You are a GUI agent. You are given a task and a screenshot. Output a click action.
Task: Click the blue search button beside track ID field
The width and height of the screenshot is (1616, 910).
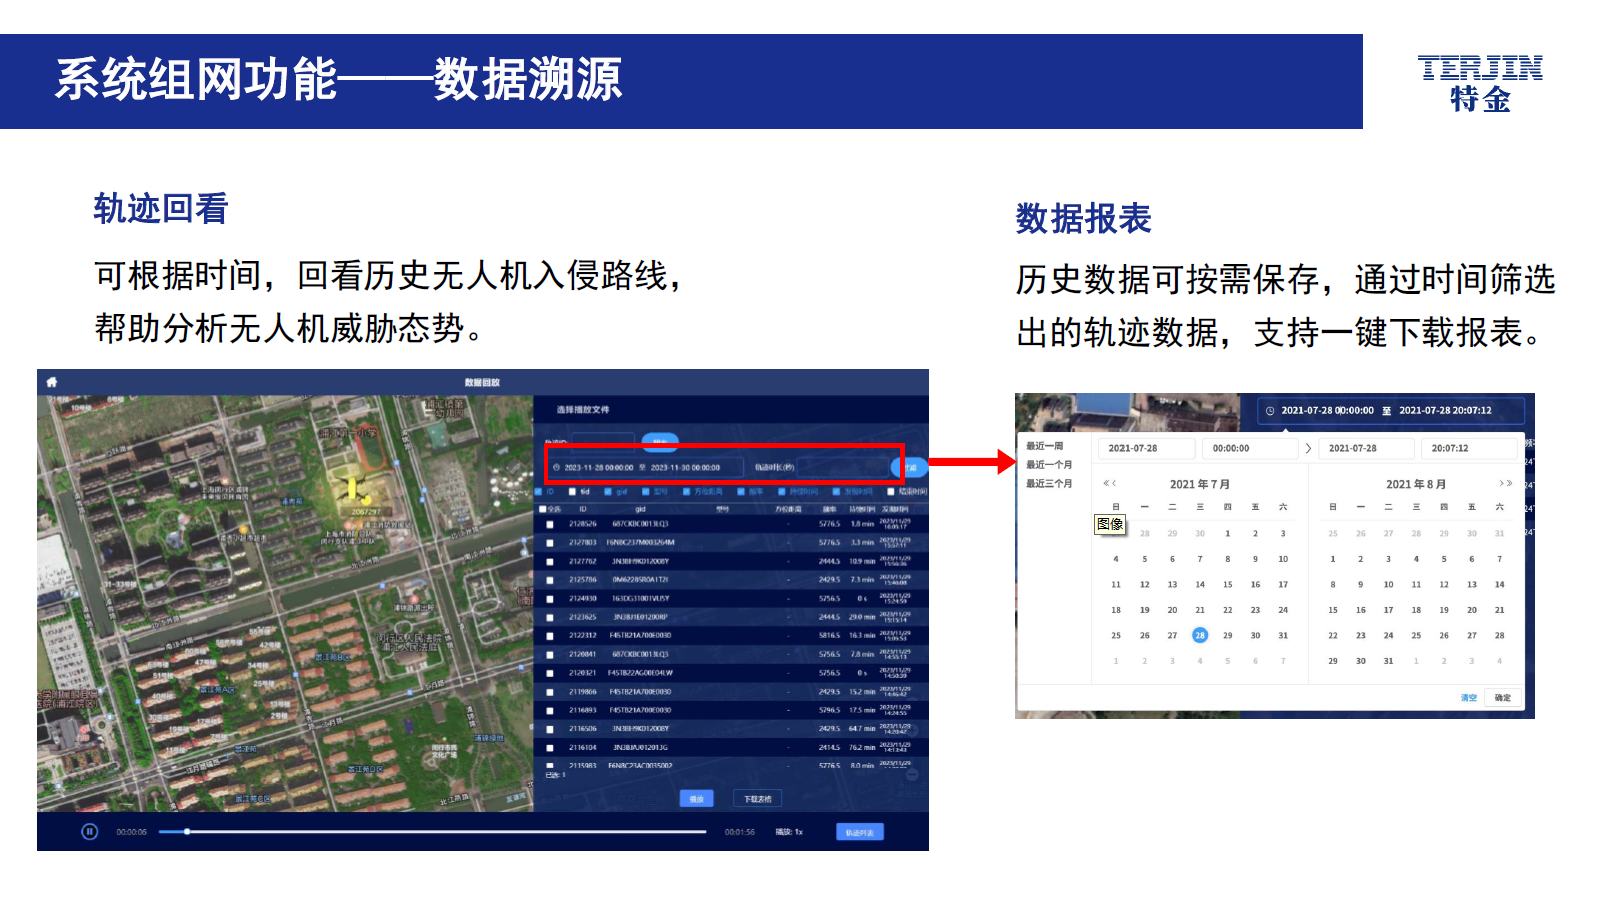click(660, 441)
